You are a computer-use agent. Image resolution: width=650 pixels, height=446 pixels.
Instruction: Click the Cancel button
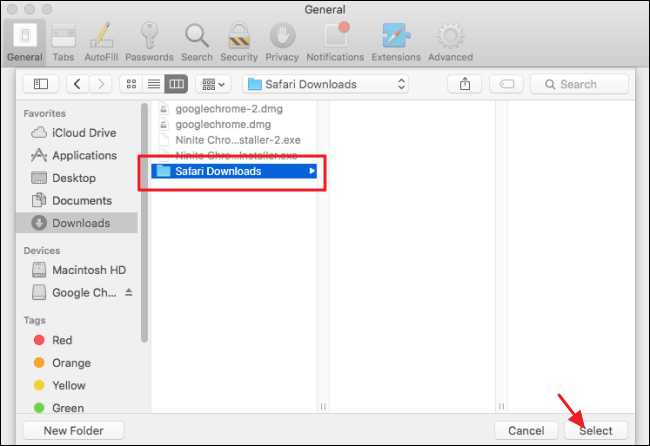tap(526, 431)
